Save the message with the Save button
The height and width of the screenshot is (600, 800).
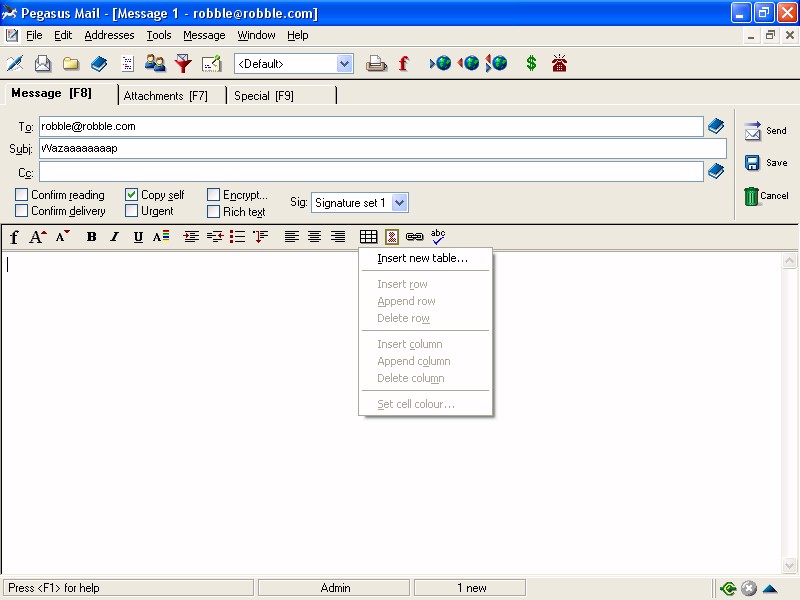(765, 163)
